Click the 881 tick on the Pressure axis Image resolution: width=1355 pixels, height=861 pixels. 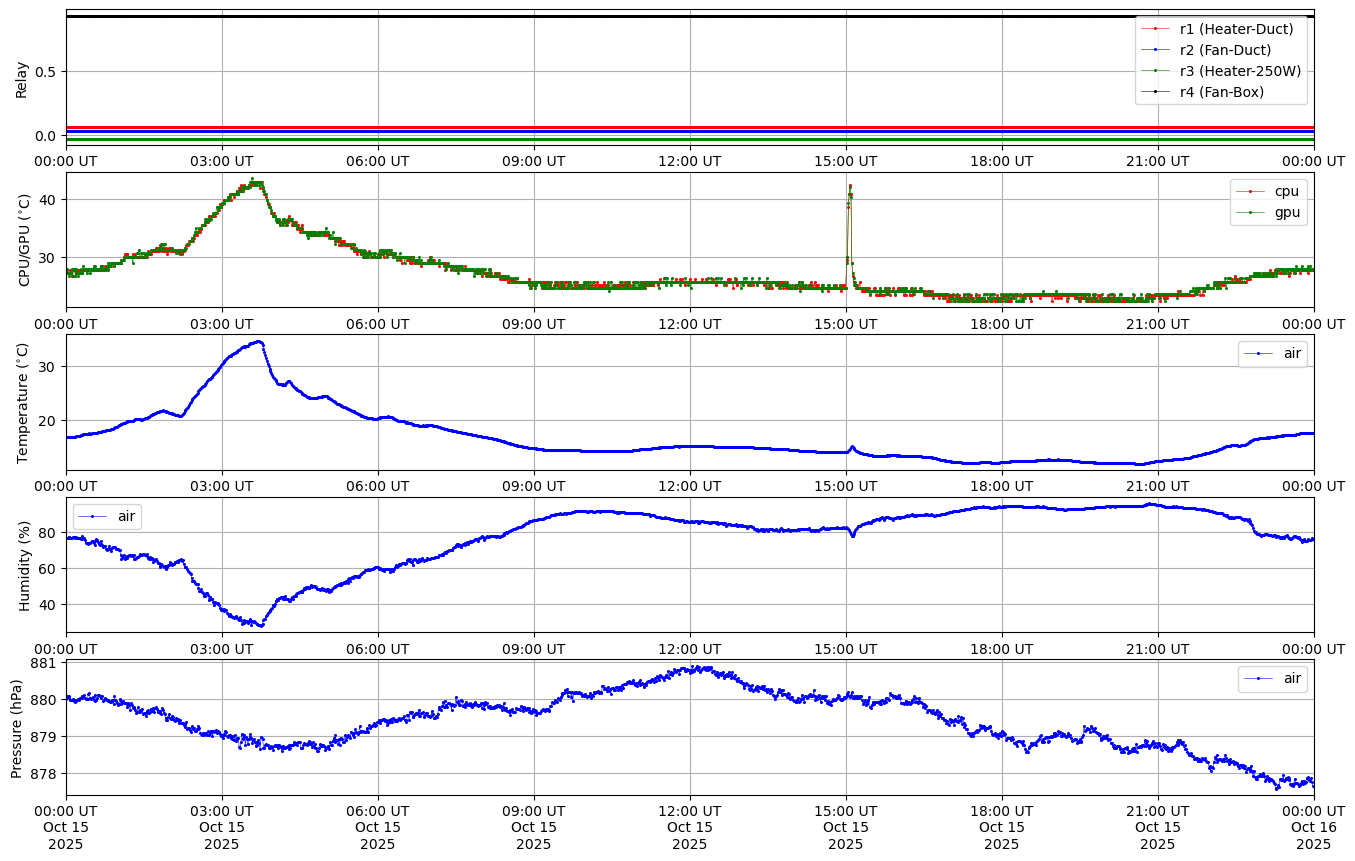pos(45,663)
